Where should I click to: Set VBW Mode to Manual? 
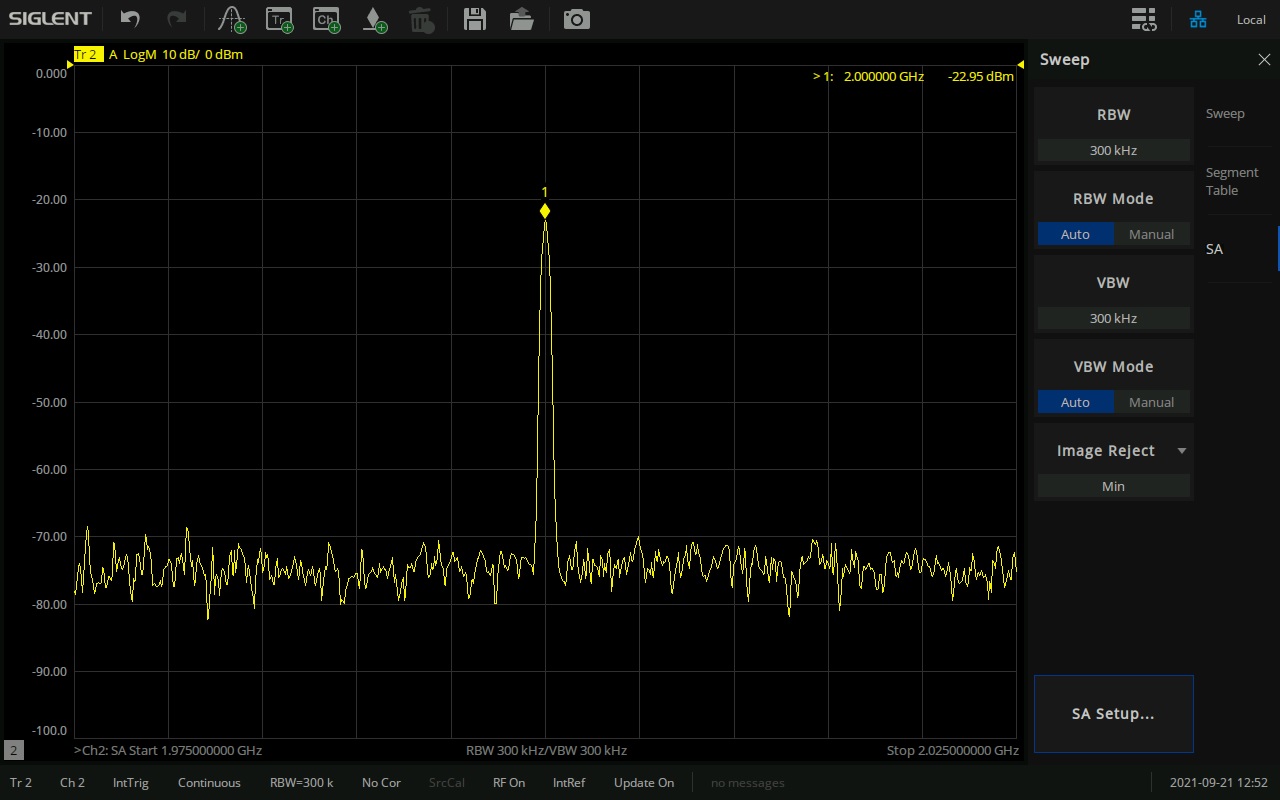1151,402
